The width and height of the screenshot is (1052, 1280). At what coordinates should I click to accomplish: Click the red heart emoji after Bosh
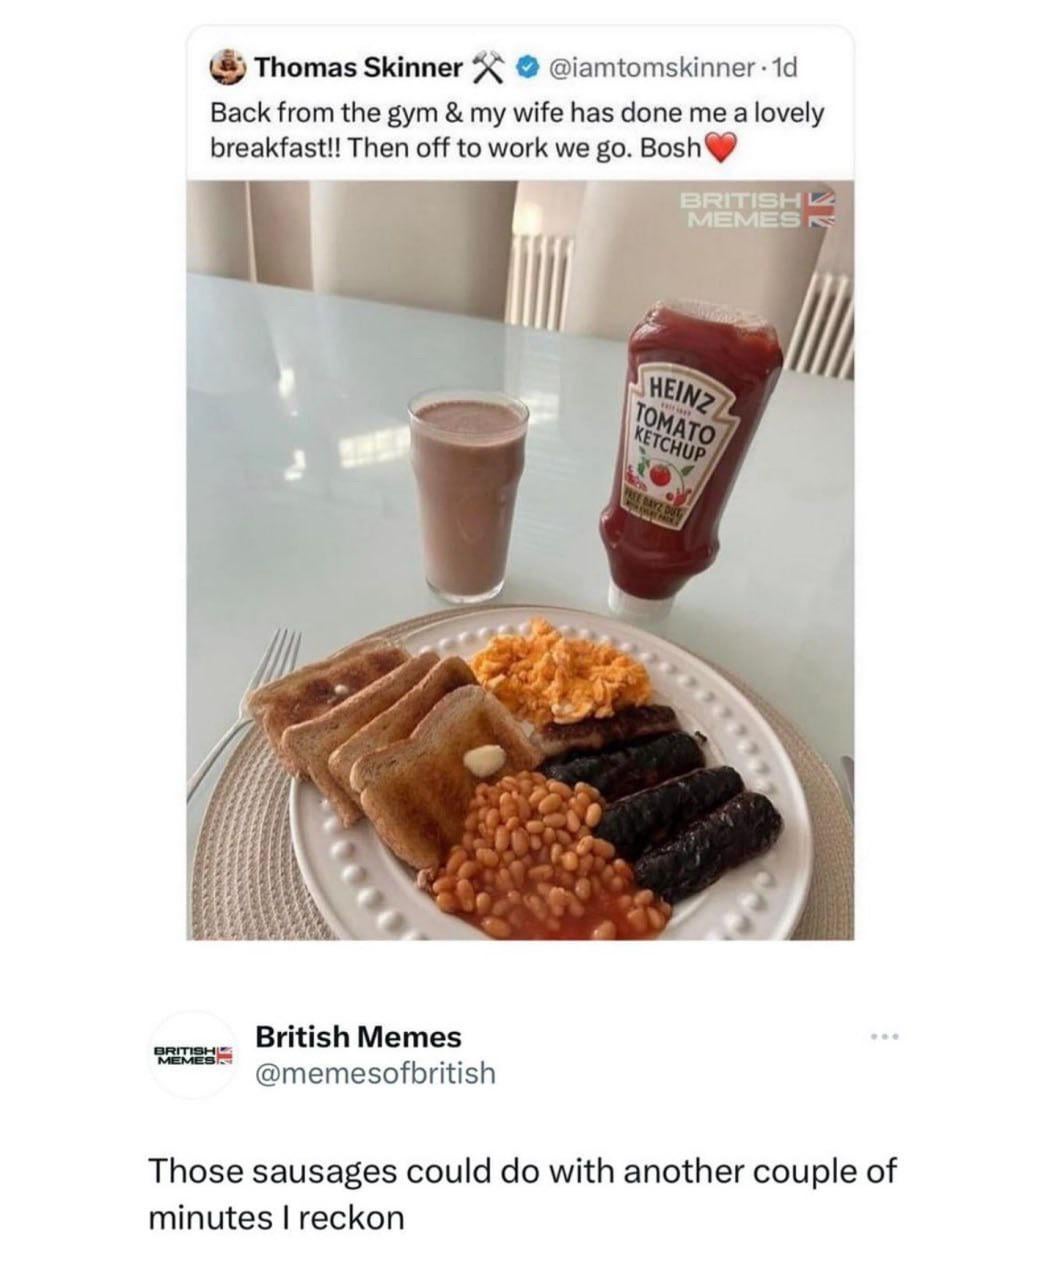point(722,149)
